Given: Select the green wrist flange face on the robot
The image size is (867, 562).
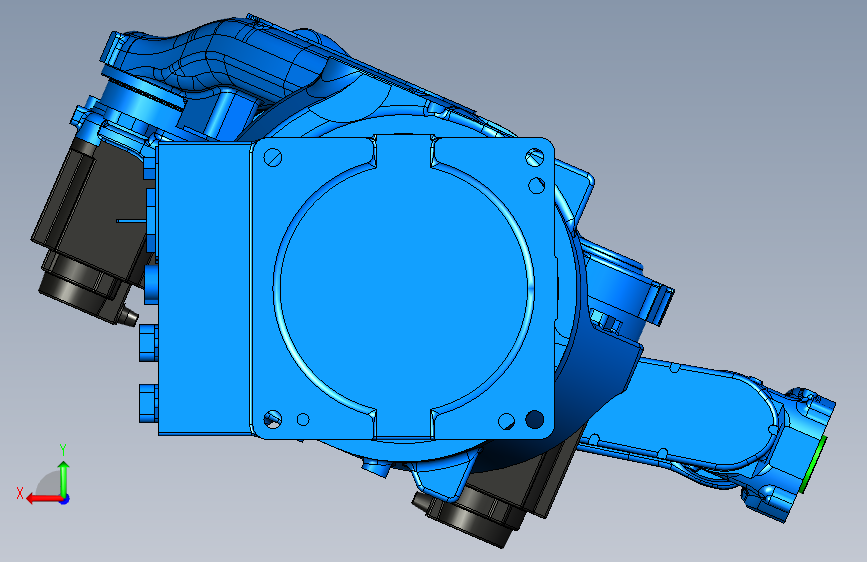Looking at the screenshot, I should click(x=813, y=464).
